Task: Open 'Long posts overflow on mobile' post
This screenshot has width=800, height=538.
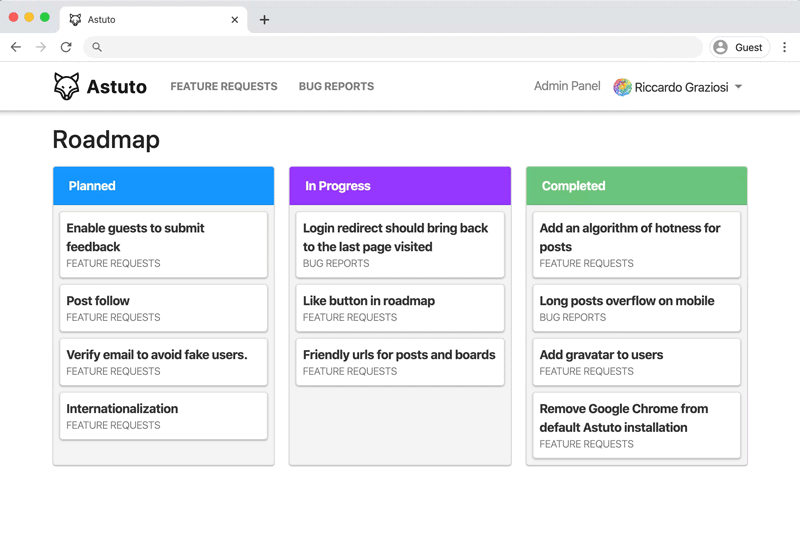Action: pyautogui.click(x=636, y=307)
